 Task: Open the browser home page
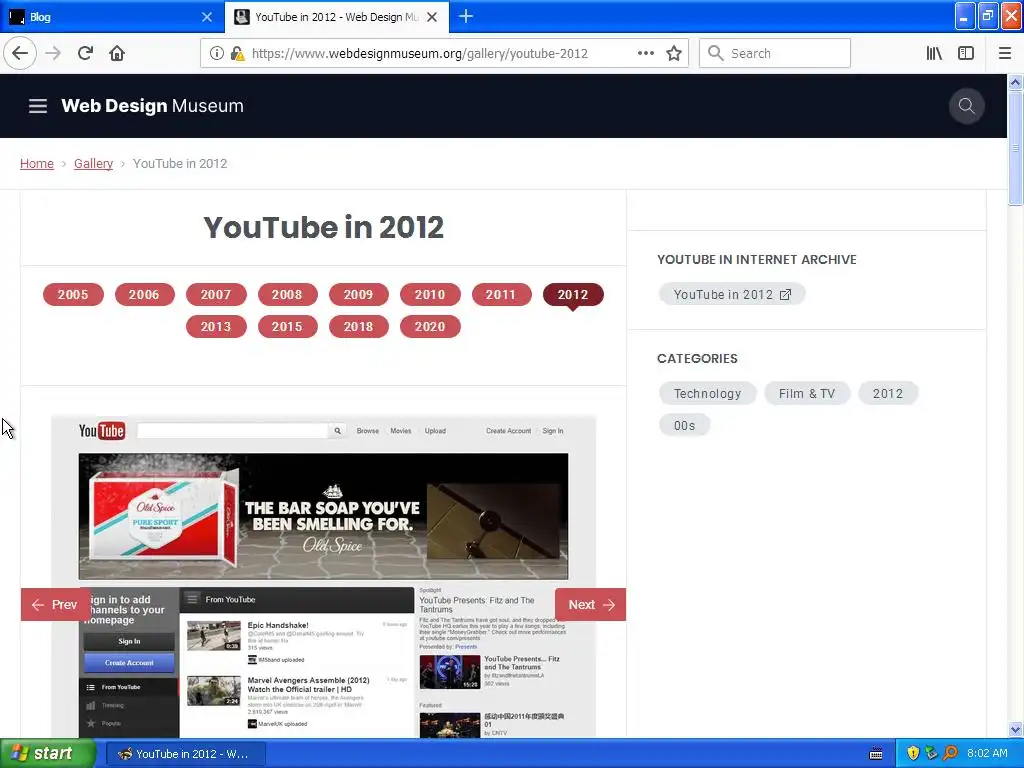[117, 53]
